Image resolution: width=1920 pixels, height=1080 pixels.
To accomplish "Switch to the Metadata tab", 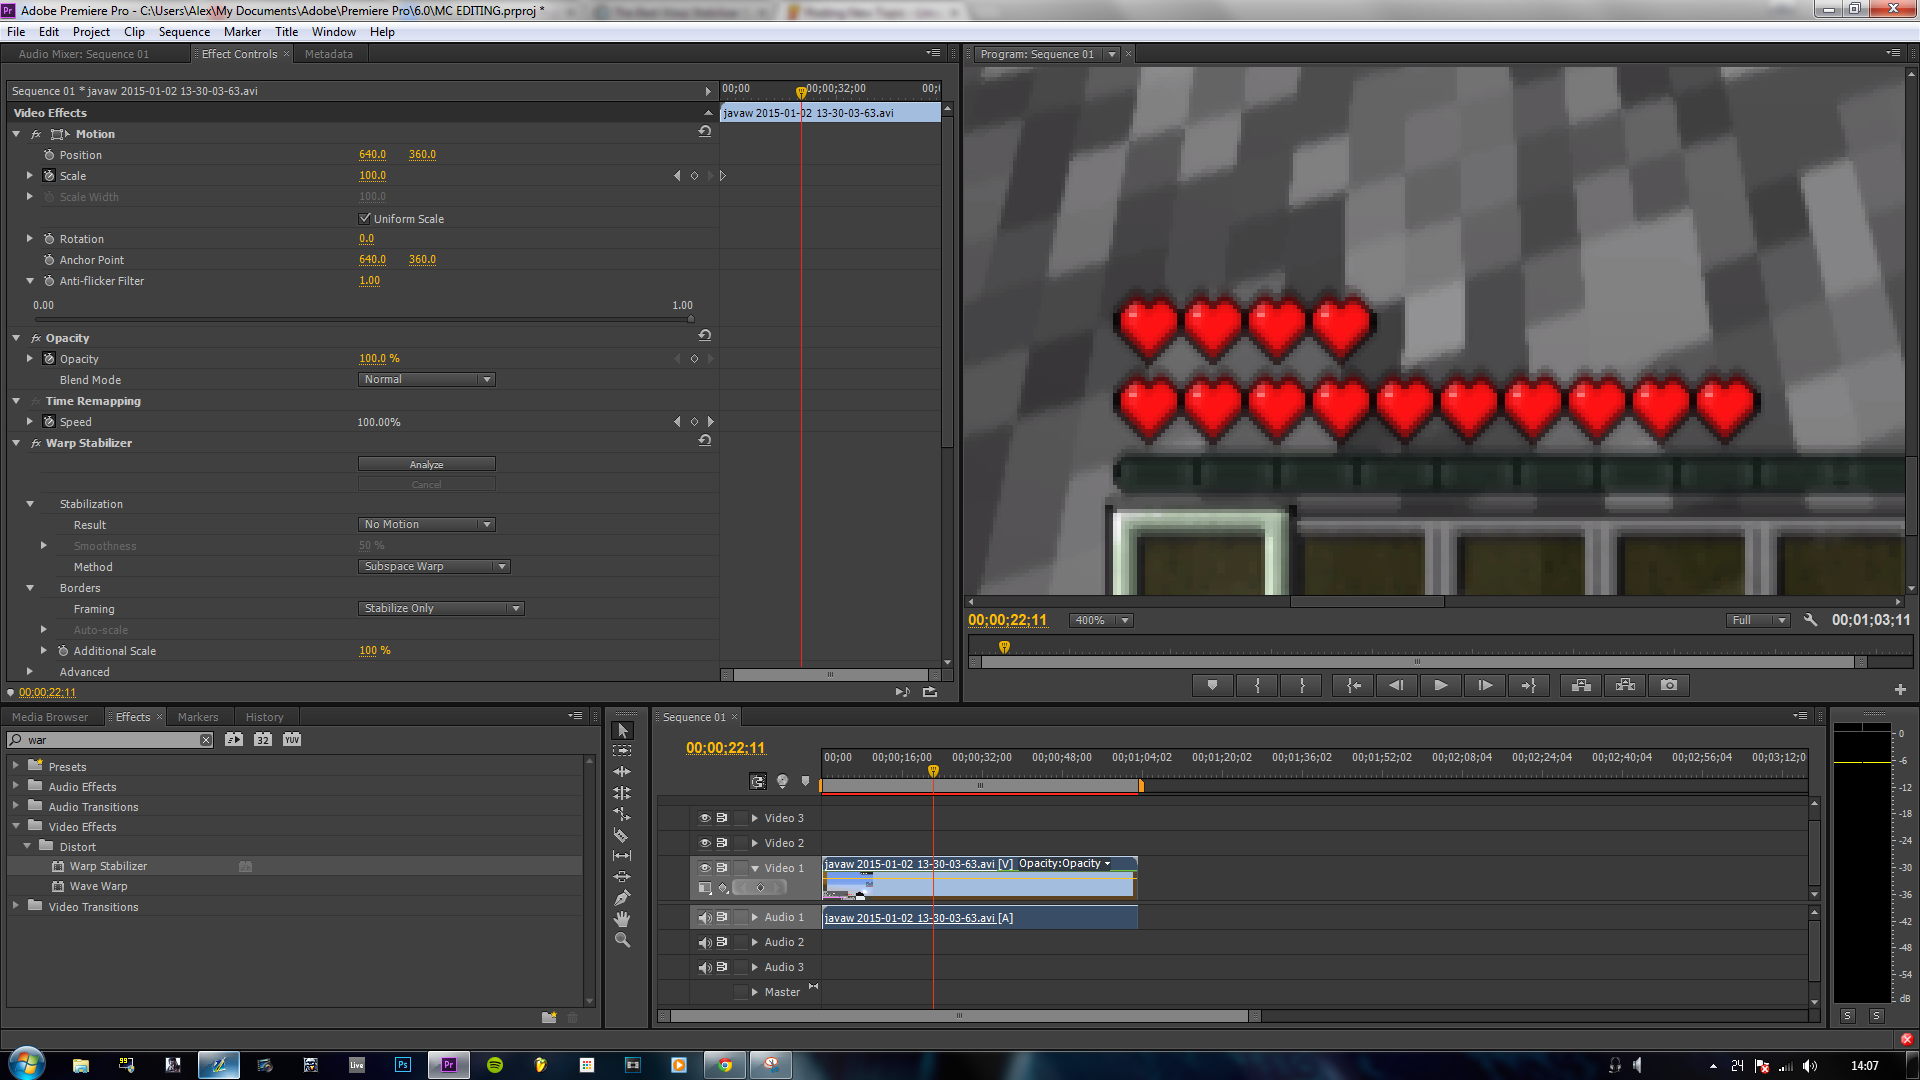I will tap(329, 54).
